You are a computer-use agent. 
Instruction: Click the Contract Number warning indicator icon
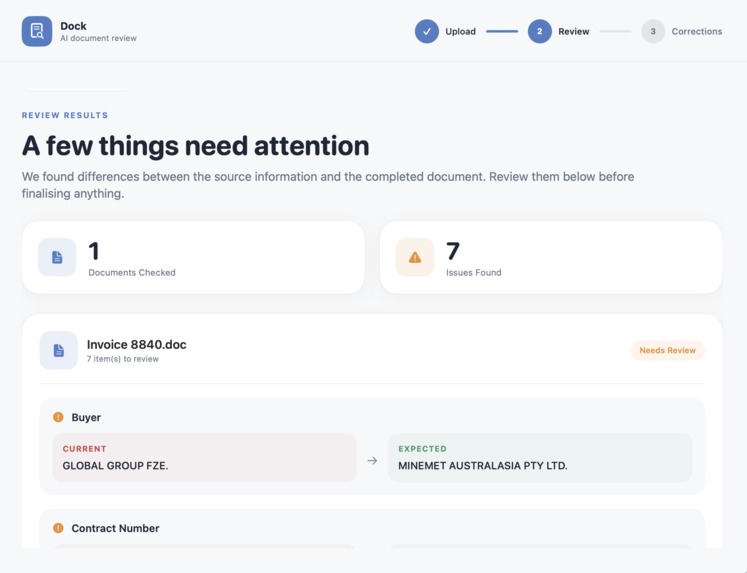[x=58, y=528]
